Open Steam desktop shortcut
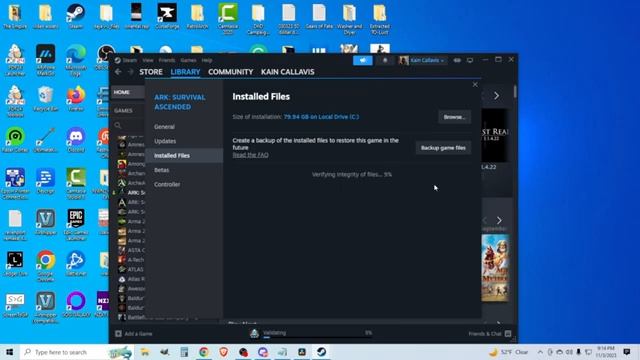This screenshot has height=360, width=640. click(76, 17)
